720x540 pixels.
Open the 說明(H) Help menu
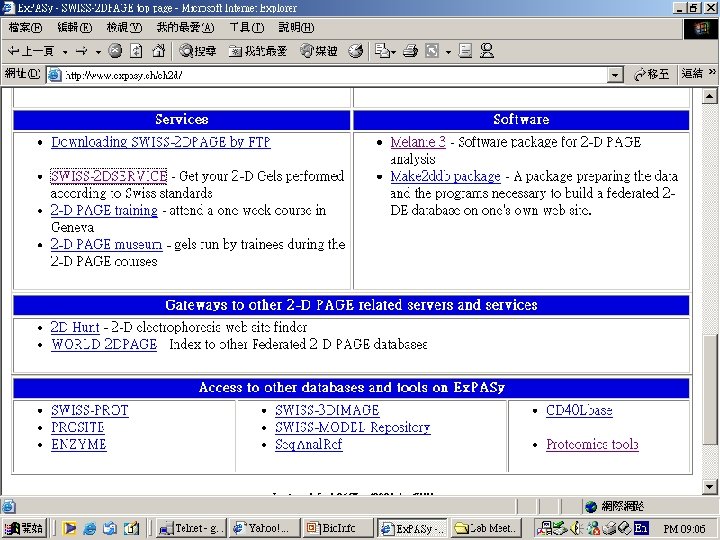coord(296,28)
